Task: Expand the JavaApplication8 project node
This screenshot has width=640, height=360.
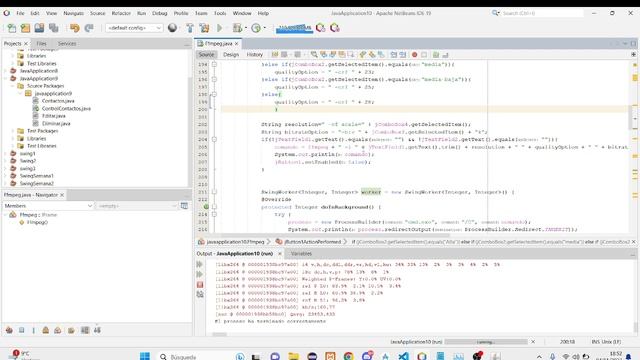Action: pyautogui.click(x=6, y=71)
